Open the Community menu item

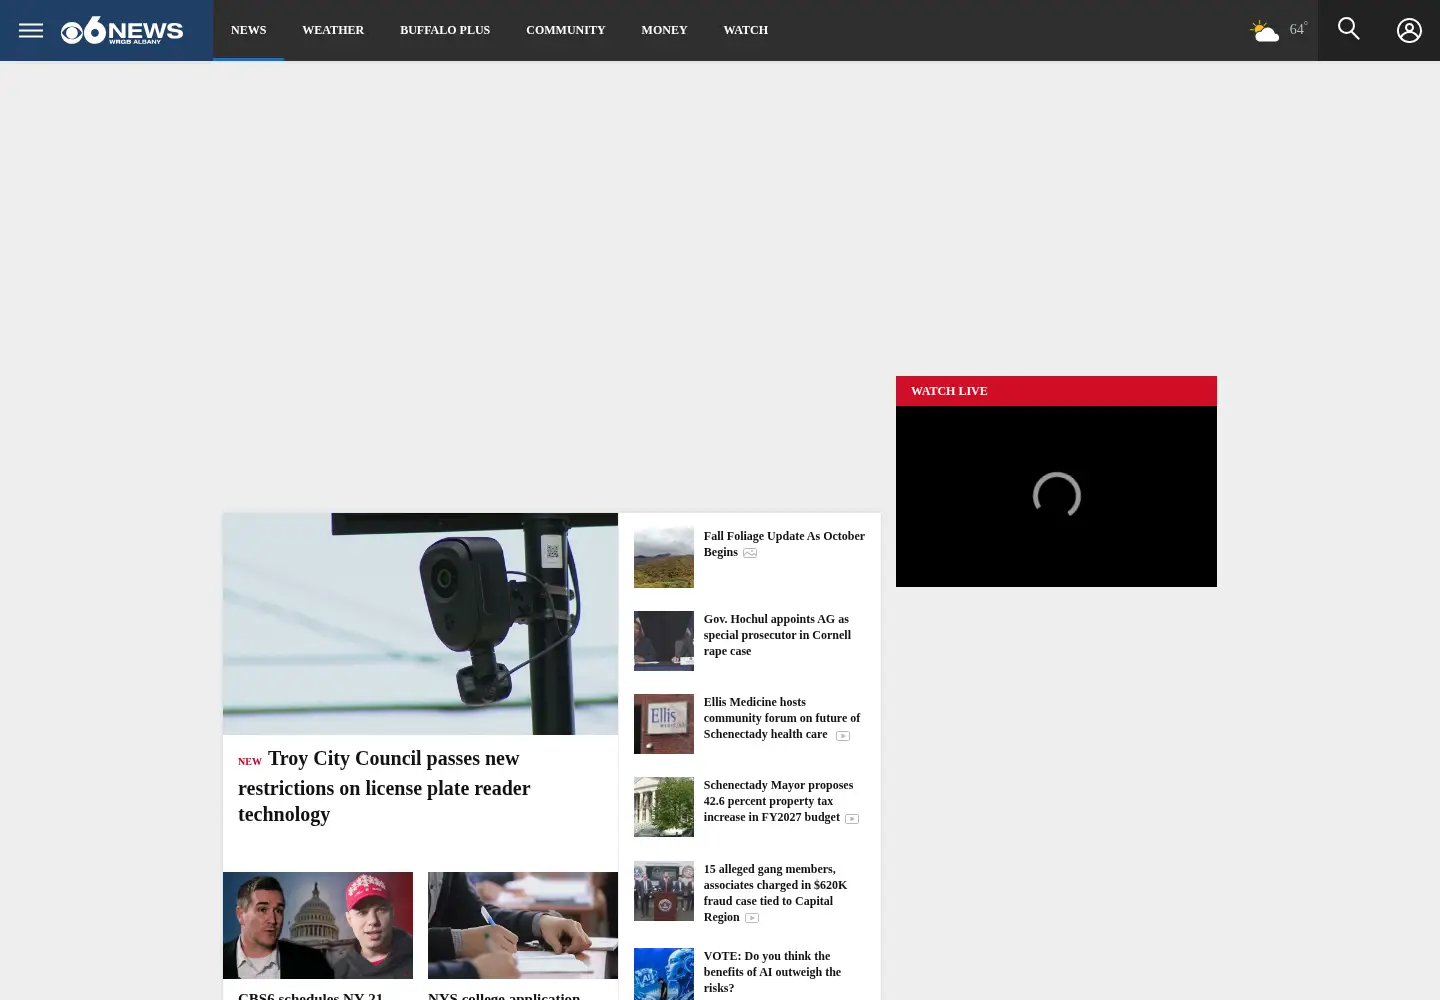coord(566,30)
